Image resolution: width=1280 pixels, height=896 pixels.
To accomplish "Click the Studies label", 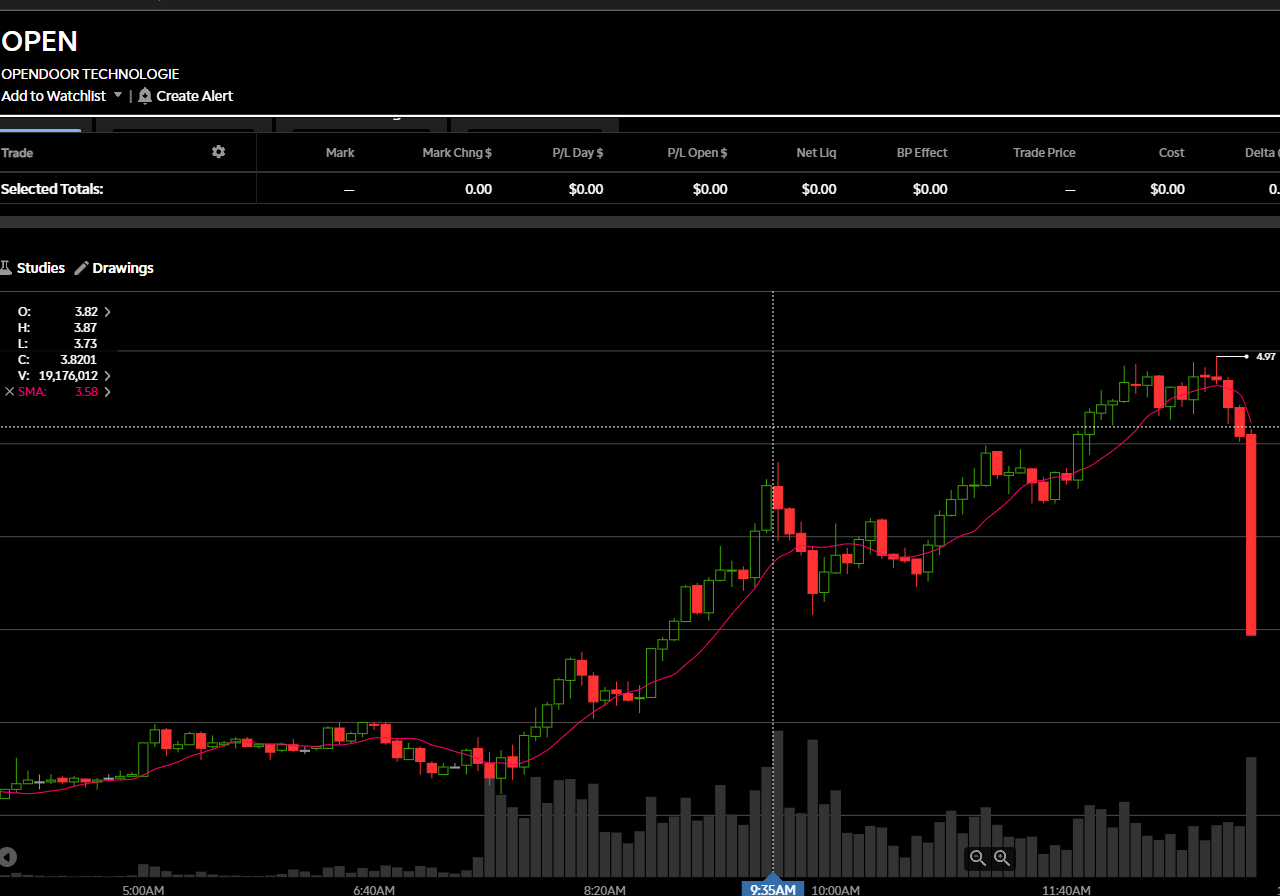I will pos(41,268).
